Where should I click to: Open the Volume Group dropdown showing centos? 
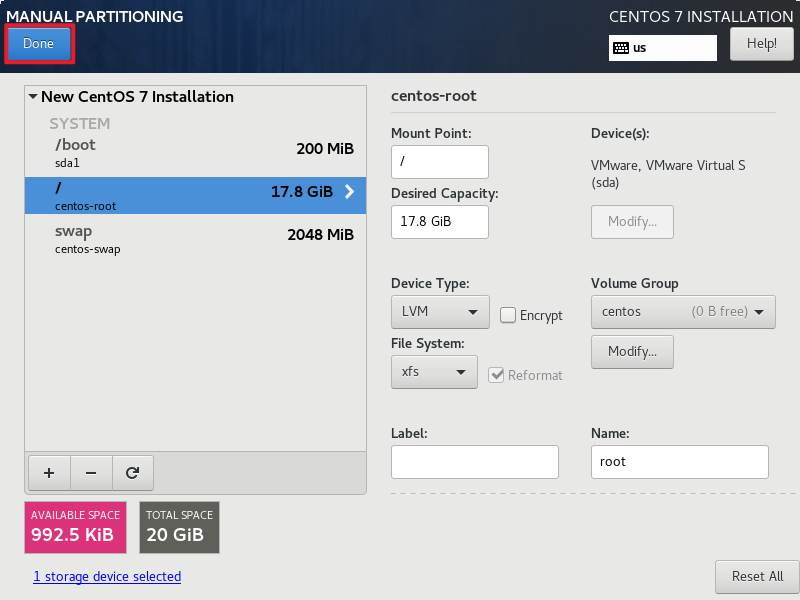(683, 311)
